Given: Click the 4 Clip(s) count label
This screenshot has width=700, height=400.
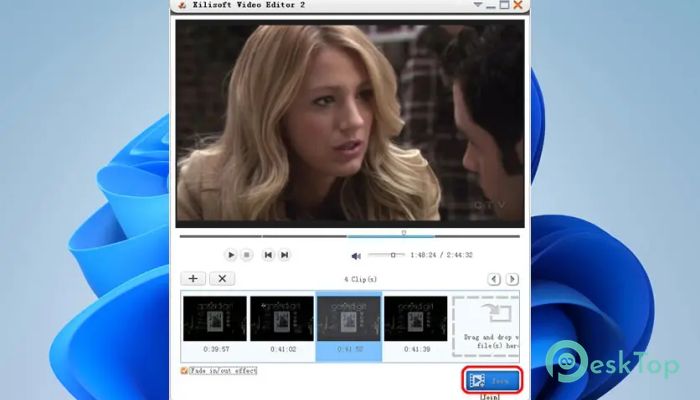Looking at the screenshot, I should coord(360,279).
